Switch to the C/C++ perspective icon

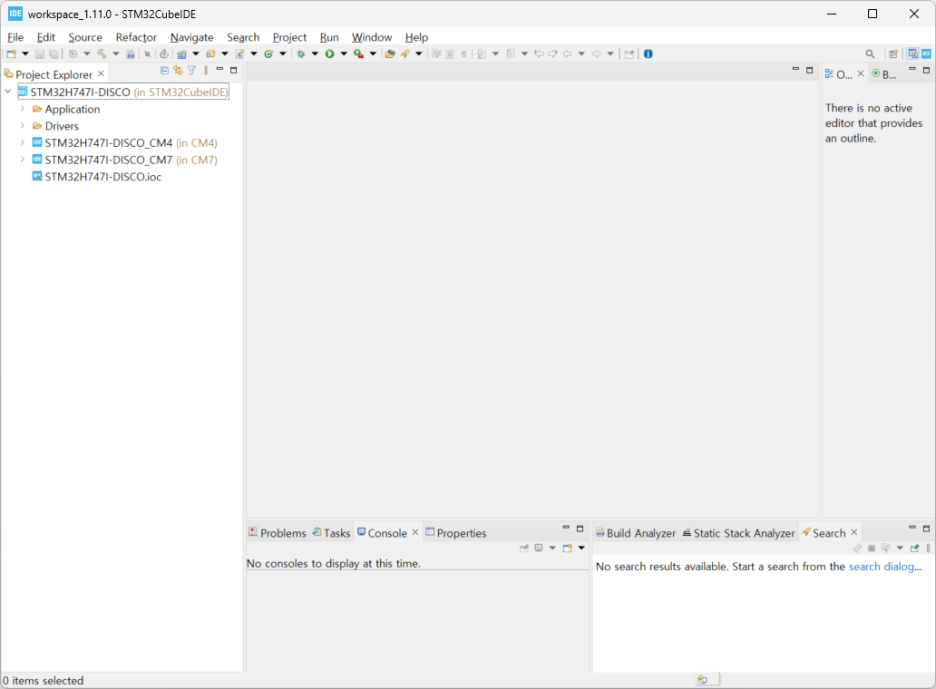[913, 54]
